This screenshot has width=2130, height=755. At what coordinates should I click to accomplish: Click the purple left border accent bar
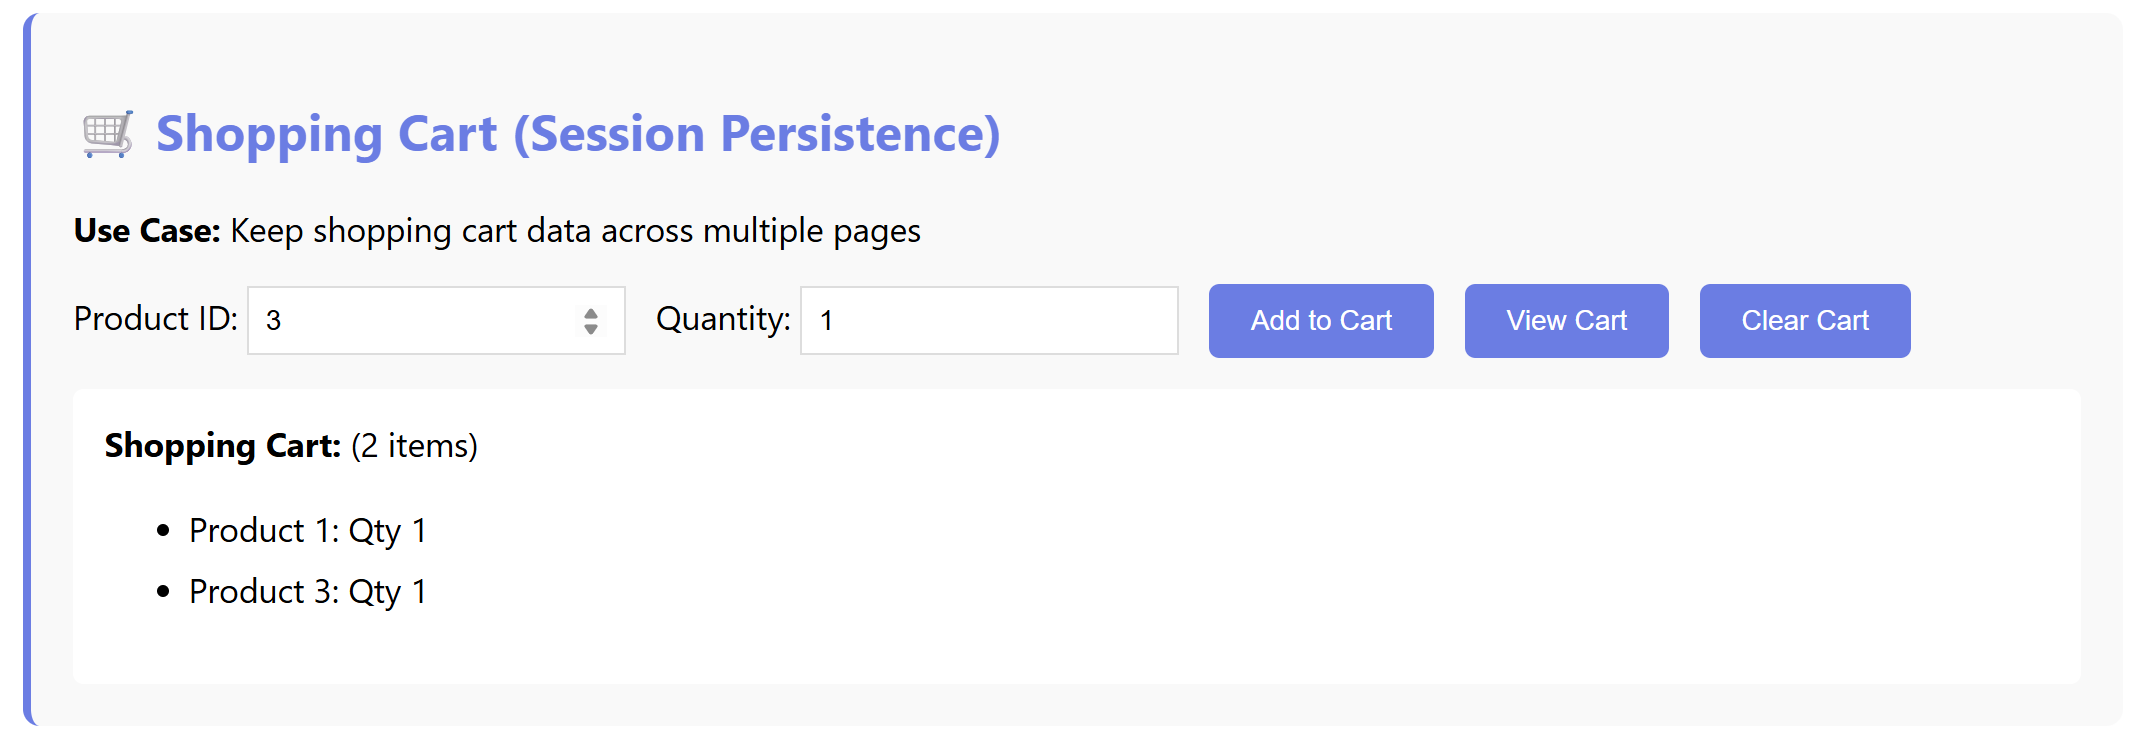(28, 370)
